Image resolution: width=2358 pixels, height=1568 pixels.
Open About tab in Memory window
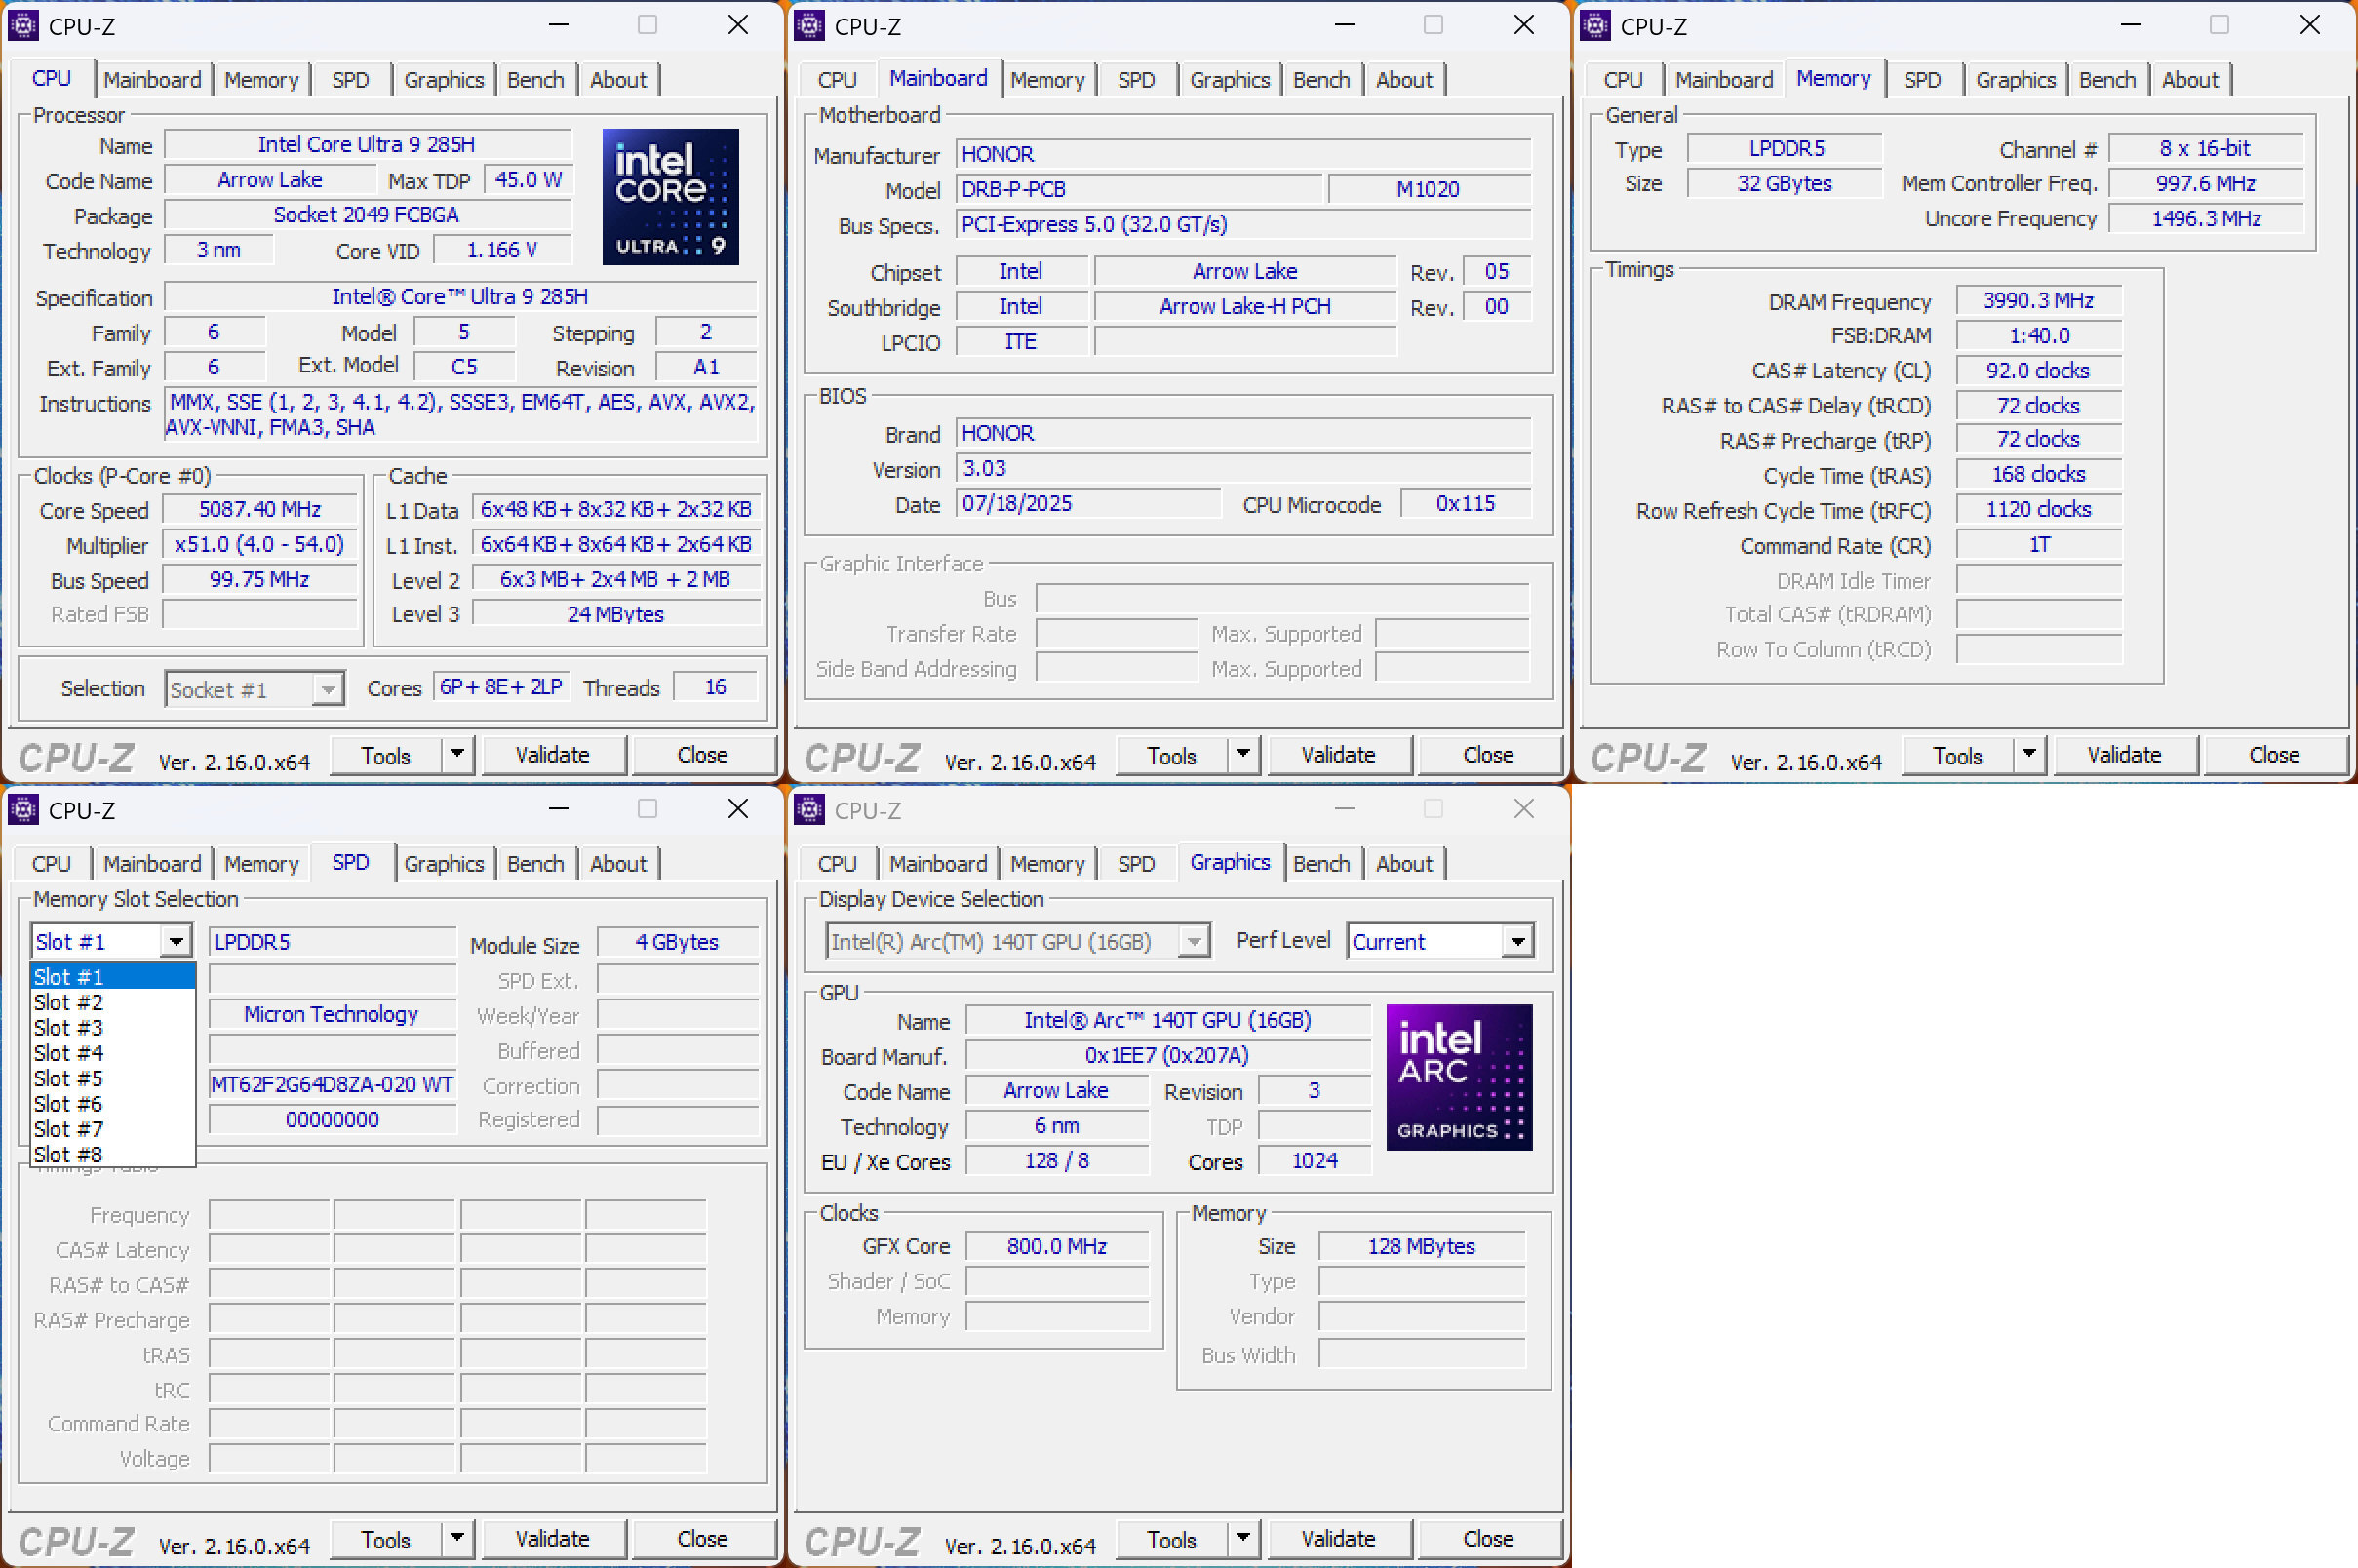pos(2189,80)
